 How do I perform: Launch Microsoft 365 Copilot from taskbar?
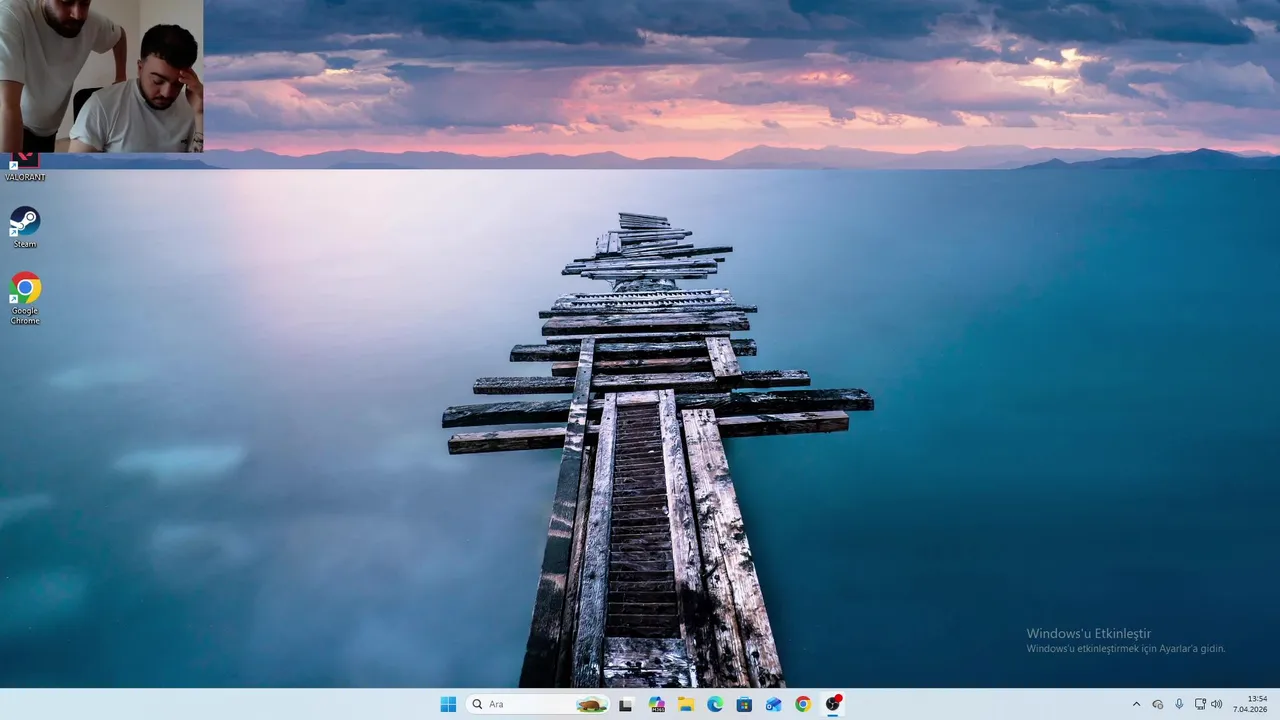(656, 704)
